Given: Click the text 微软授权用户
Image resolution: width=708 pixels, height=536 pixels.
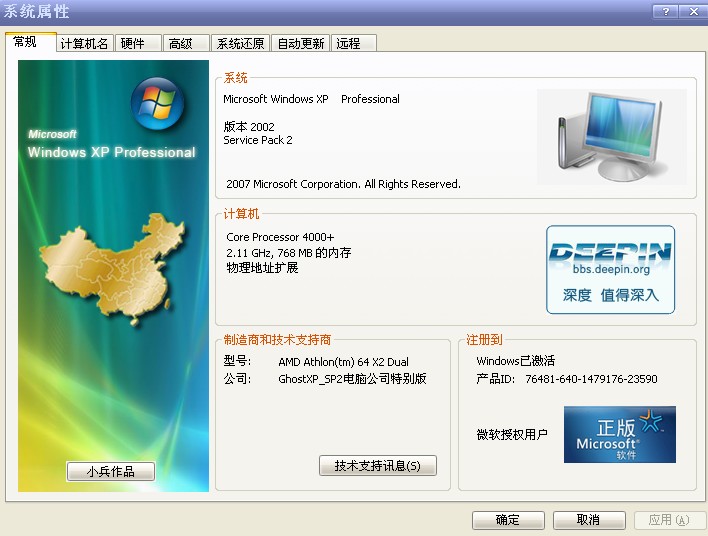Looking at the screenshot, I should [512, 434].
